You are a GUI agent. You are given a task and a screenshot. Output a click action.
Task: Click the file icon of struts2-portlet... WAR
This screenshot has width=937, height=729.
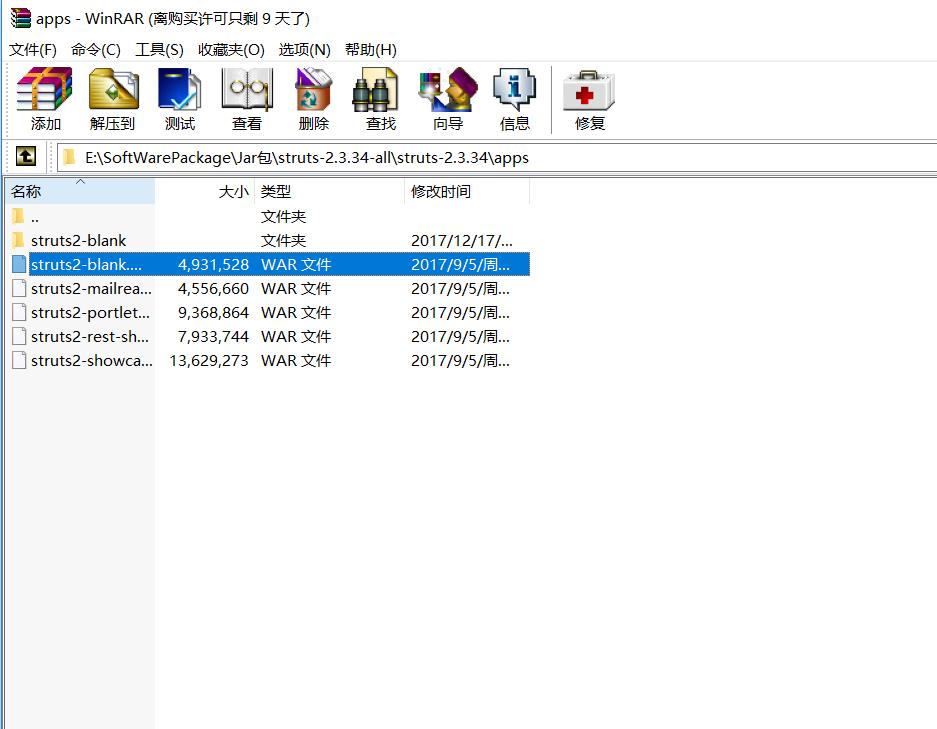[x=19, y=312]
